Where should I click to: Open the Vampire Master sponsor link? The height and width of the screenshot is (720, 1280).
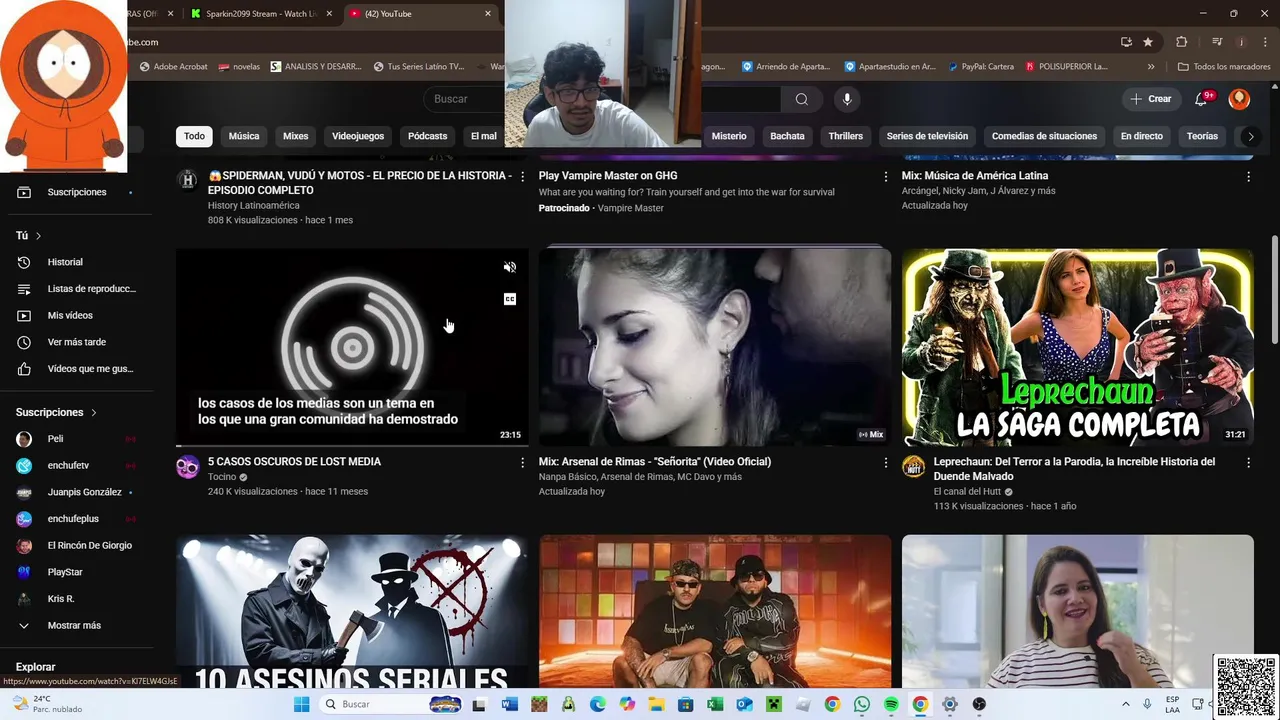[630, 208]
